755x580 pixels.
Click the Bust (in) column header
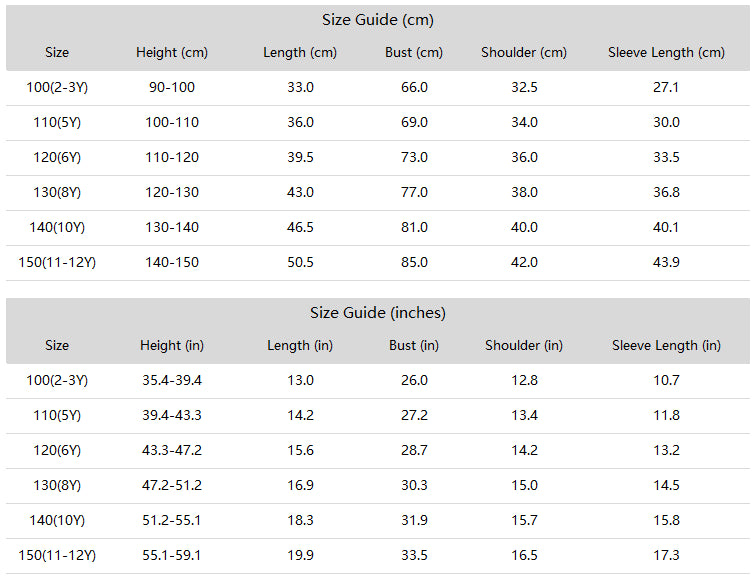pyautogui.click(x=414, y=346)
